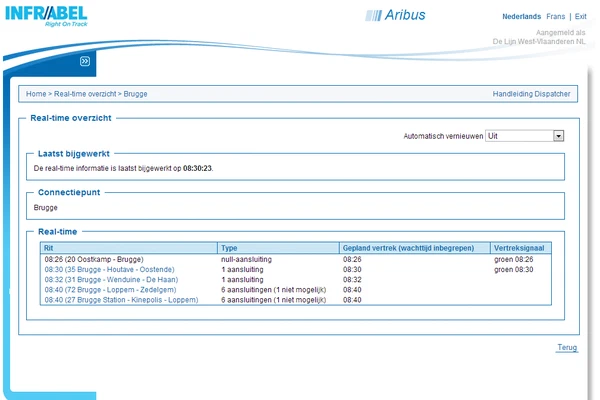Click 'De Lijn West-Vlaanderen NL' login text
Screen dimensions: 600x400
[x=539, y=41]
